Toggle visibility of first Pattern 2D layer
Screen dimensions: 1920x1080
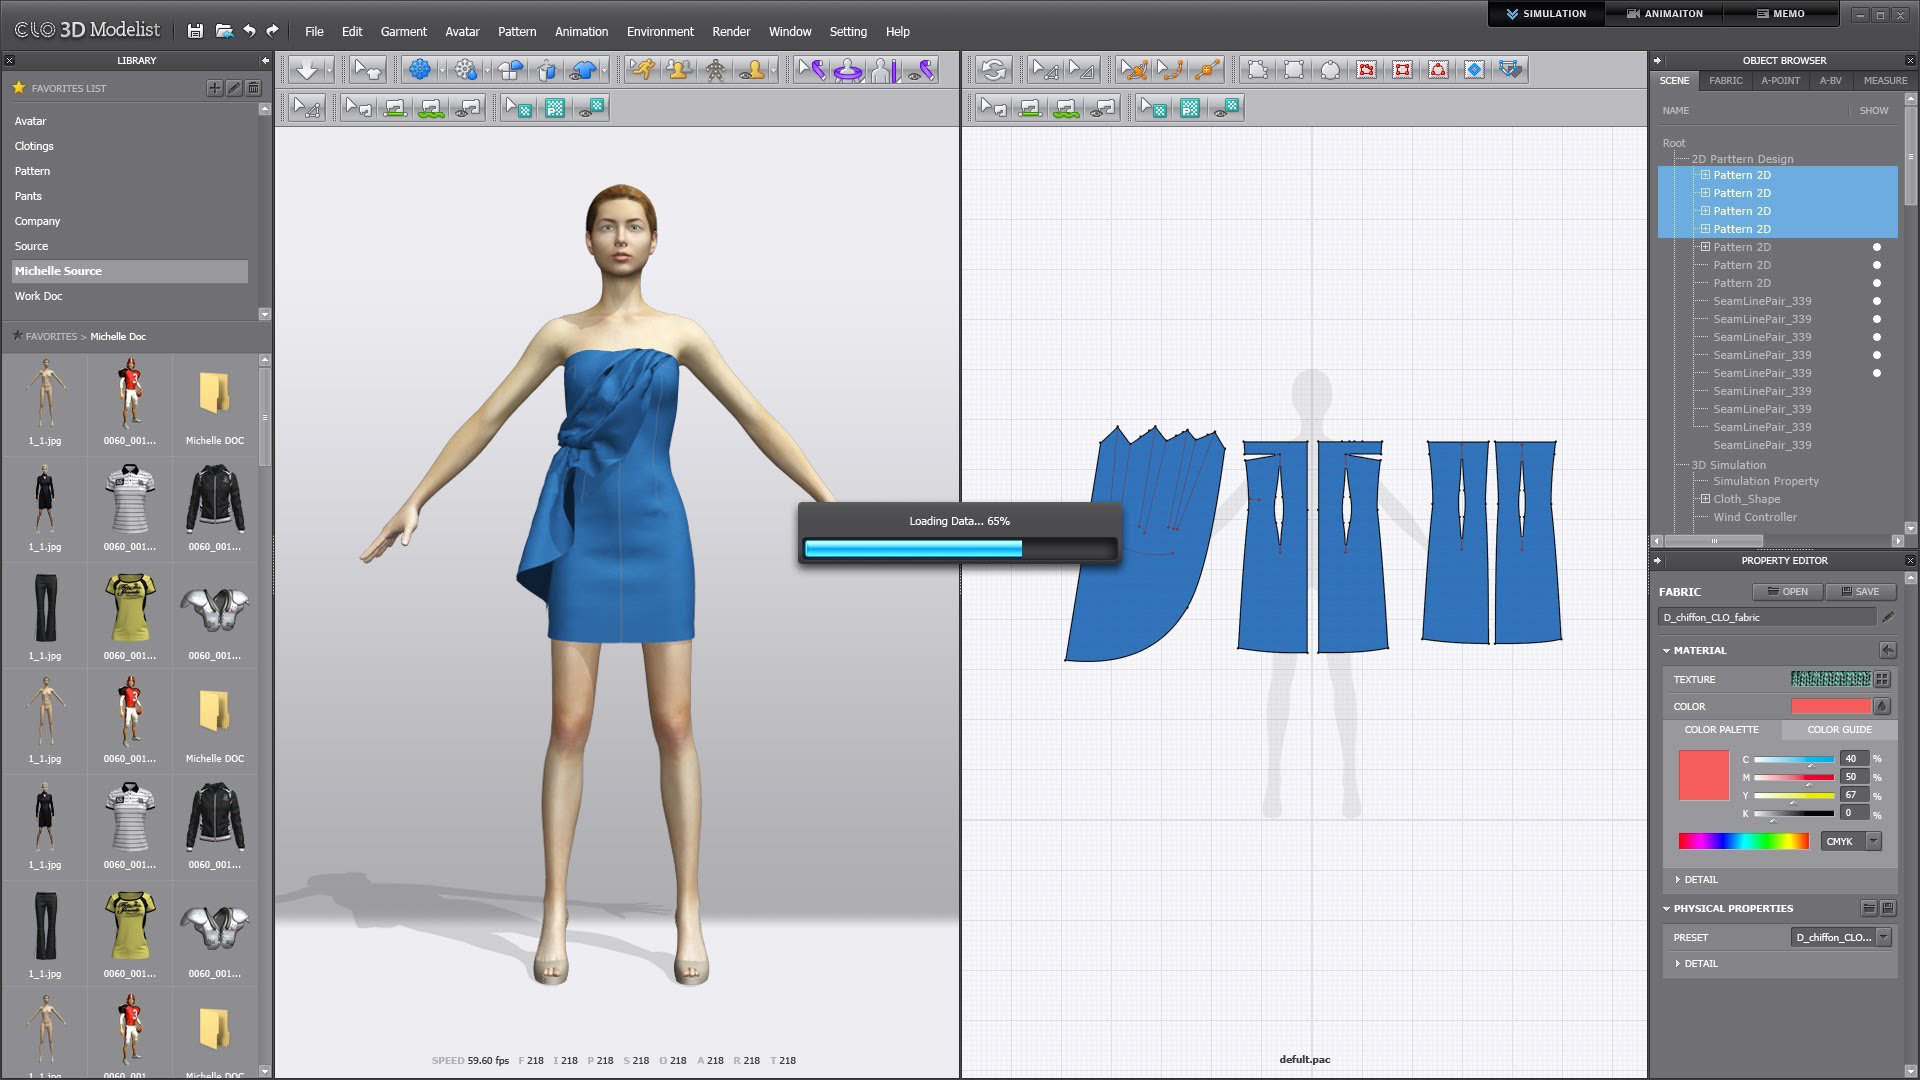(1874, 174)
